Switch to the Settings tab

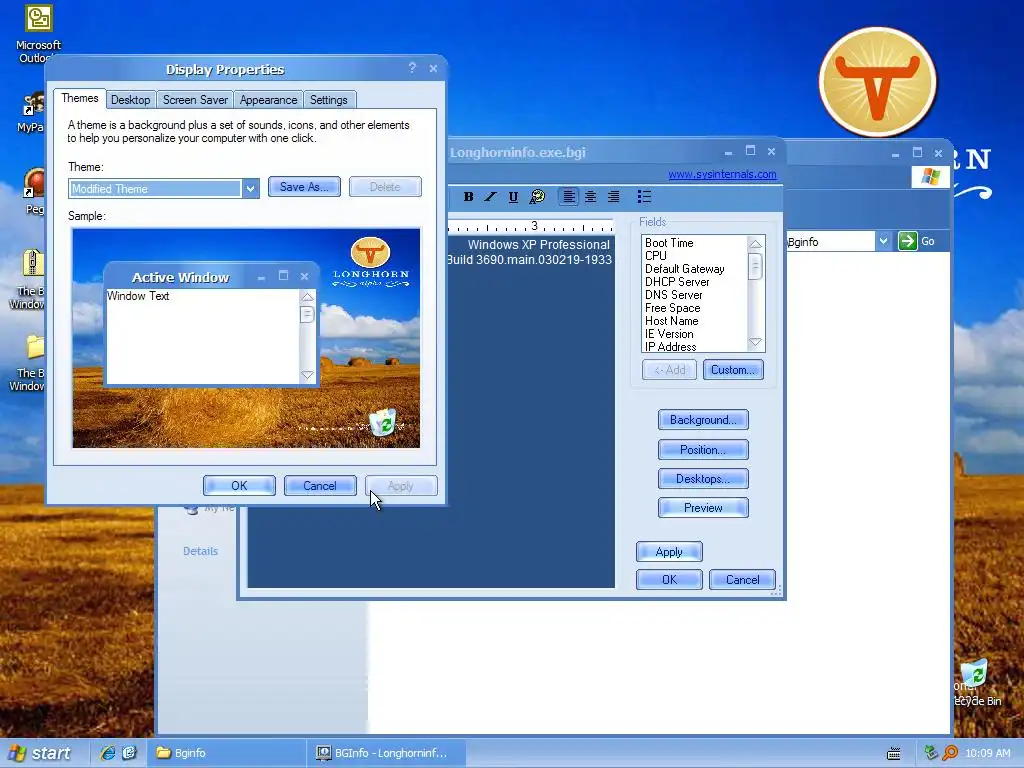[x=328, y=100]
